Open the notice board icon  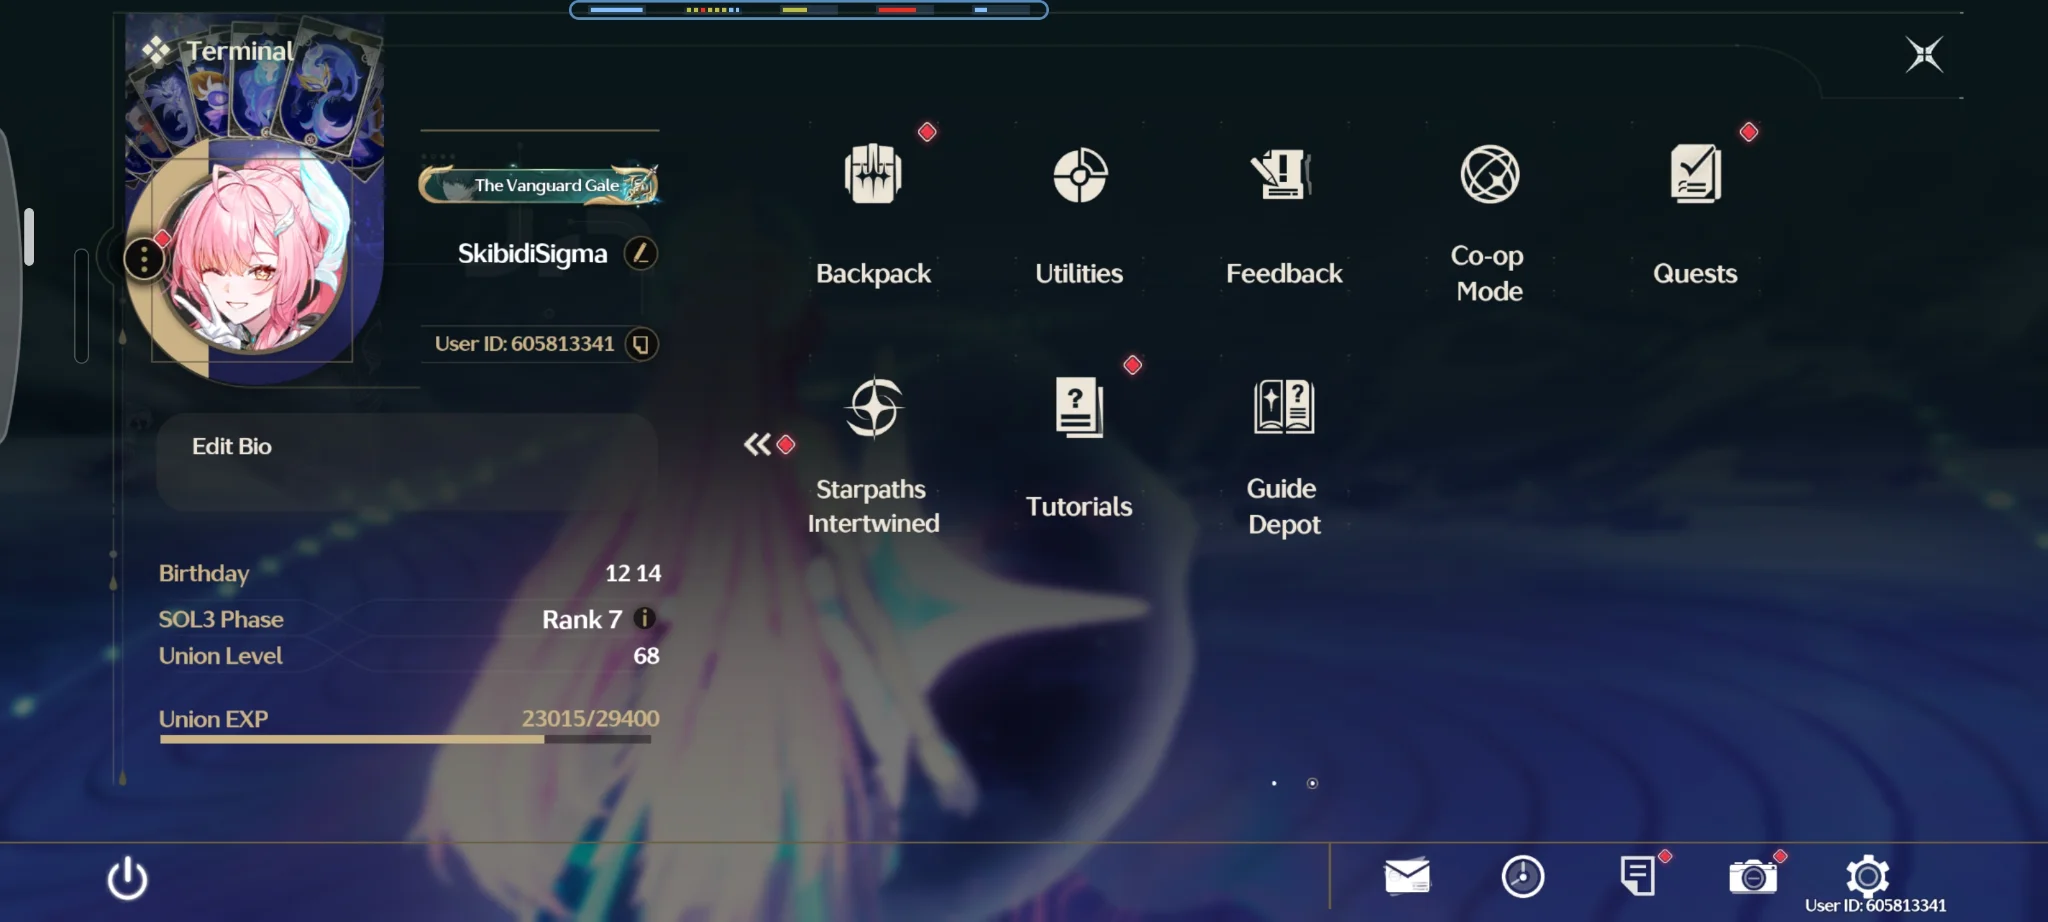pos(1637,876)
